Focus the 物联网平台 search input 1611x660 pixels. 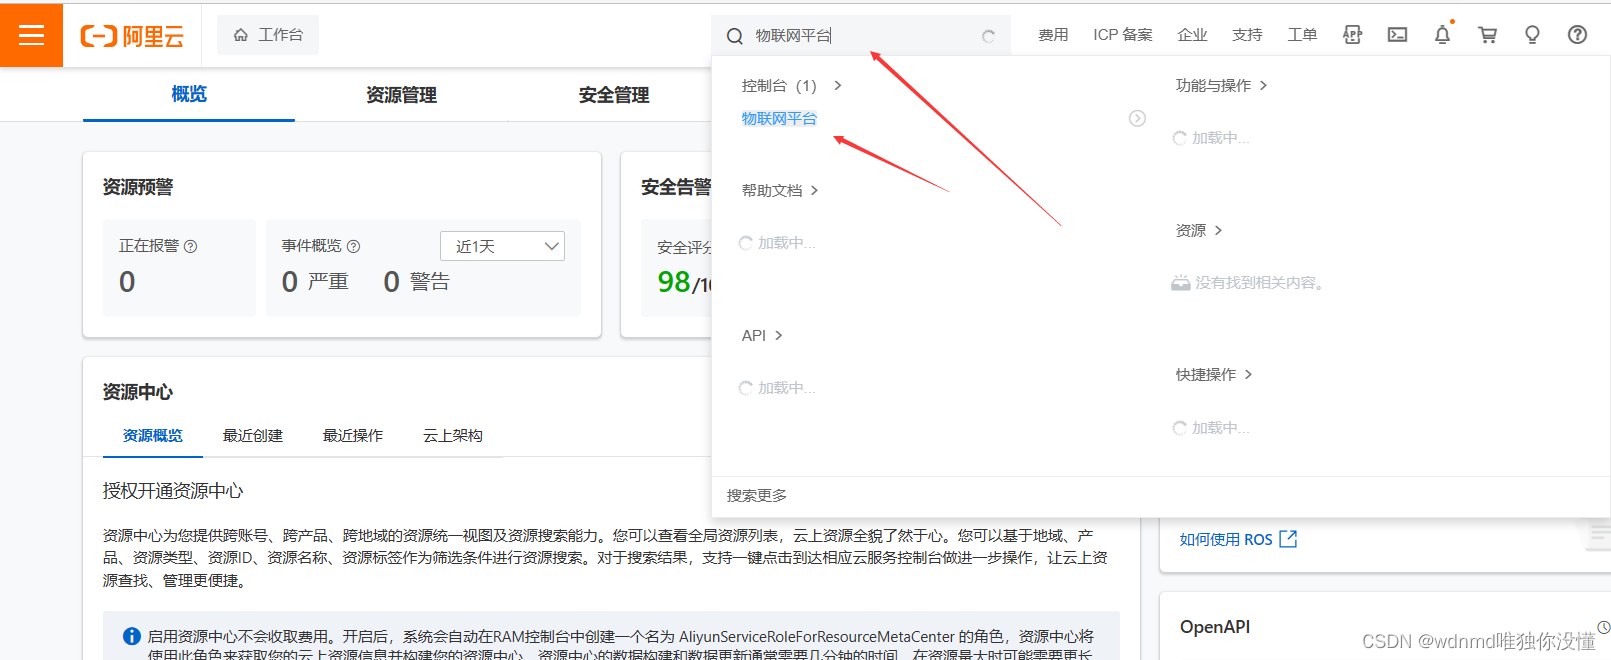[862, 36]
